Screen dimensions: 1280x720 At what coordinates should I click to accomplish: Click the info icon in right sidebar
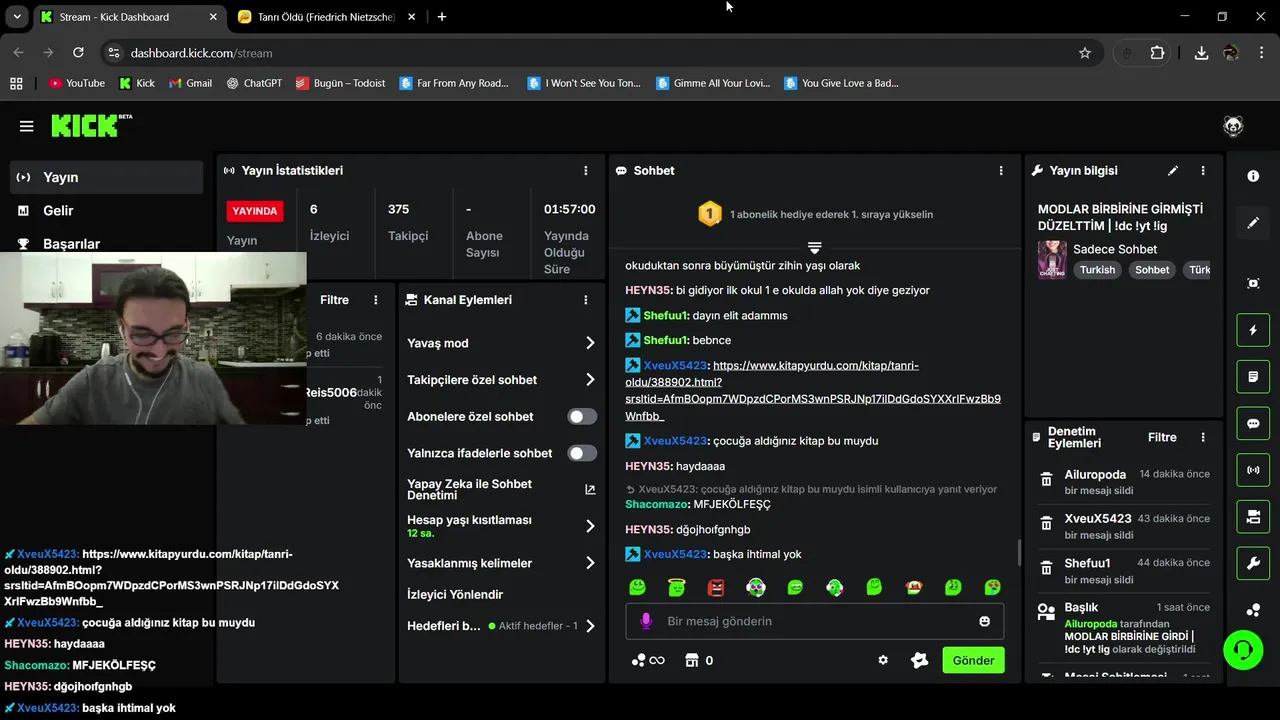pos(1253,176)
